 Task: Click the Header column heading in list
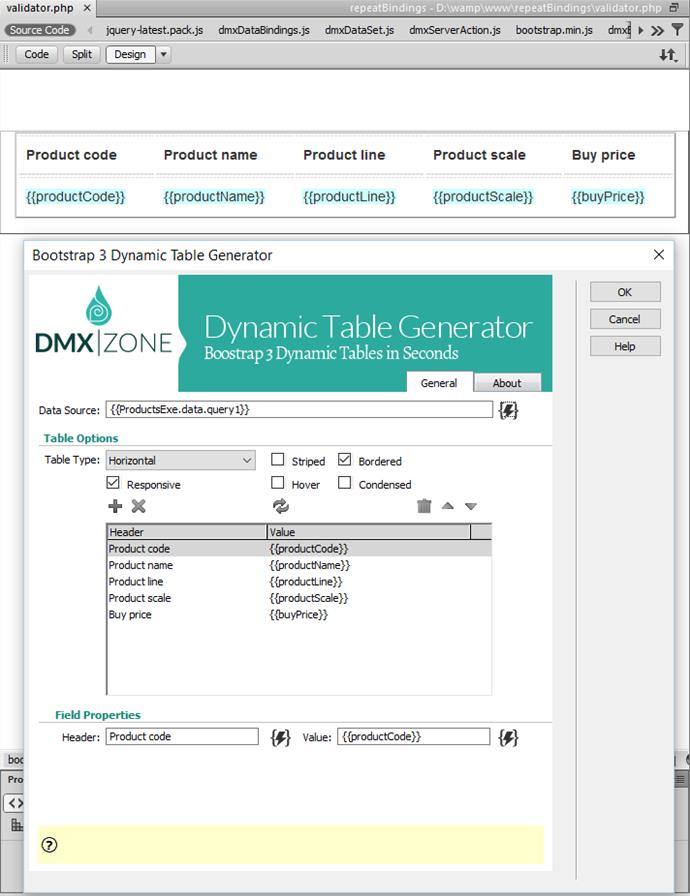coord(187,532)
